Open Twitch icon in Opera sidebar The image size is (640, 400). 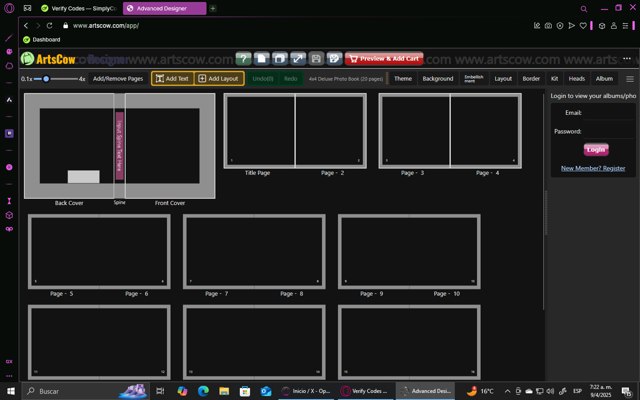[9, 133]
